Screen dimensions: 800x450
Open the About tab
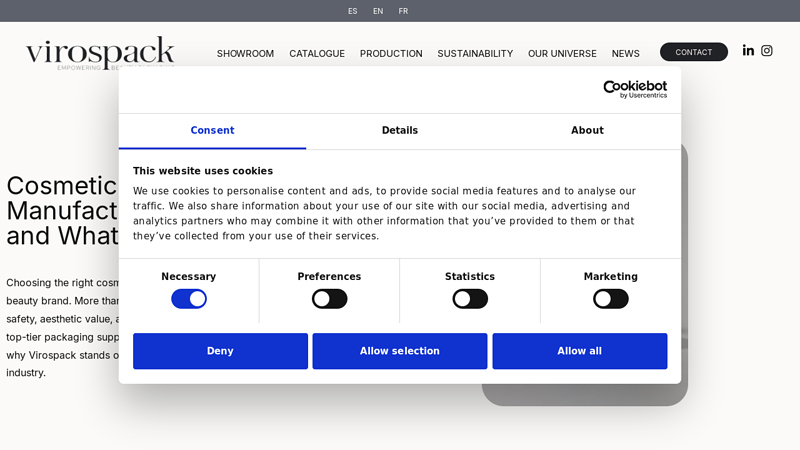click(x=587, y=131)
